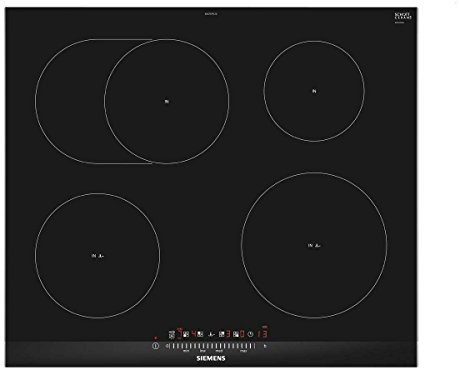The height and width of the screenshot is (368, 459).
Task: Tap the red timer display showing 13
Action: (262, 334)
